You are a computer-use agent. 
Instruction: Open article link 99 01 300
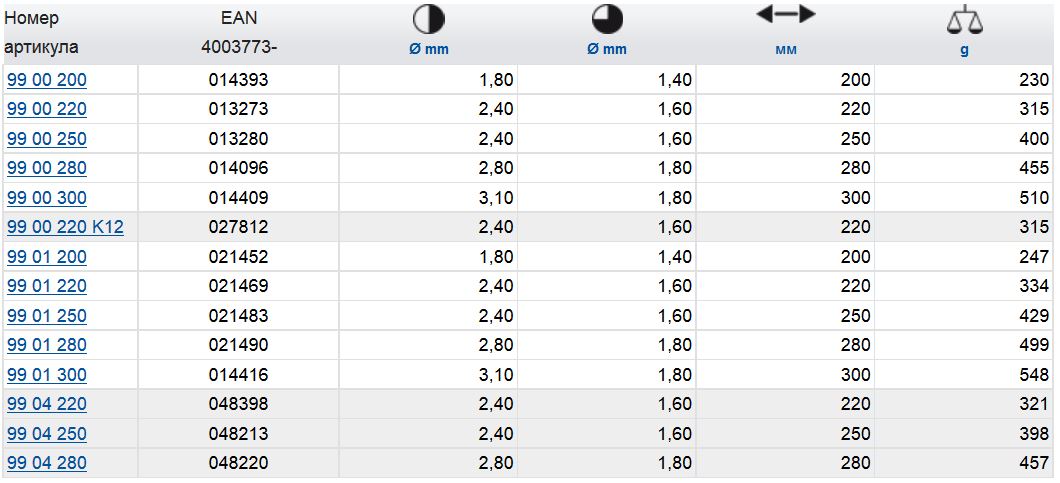(x=47, y=375)
